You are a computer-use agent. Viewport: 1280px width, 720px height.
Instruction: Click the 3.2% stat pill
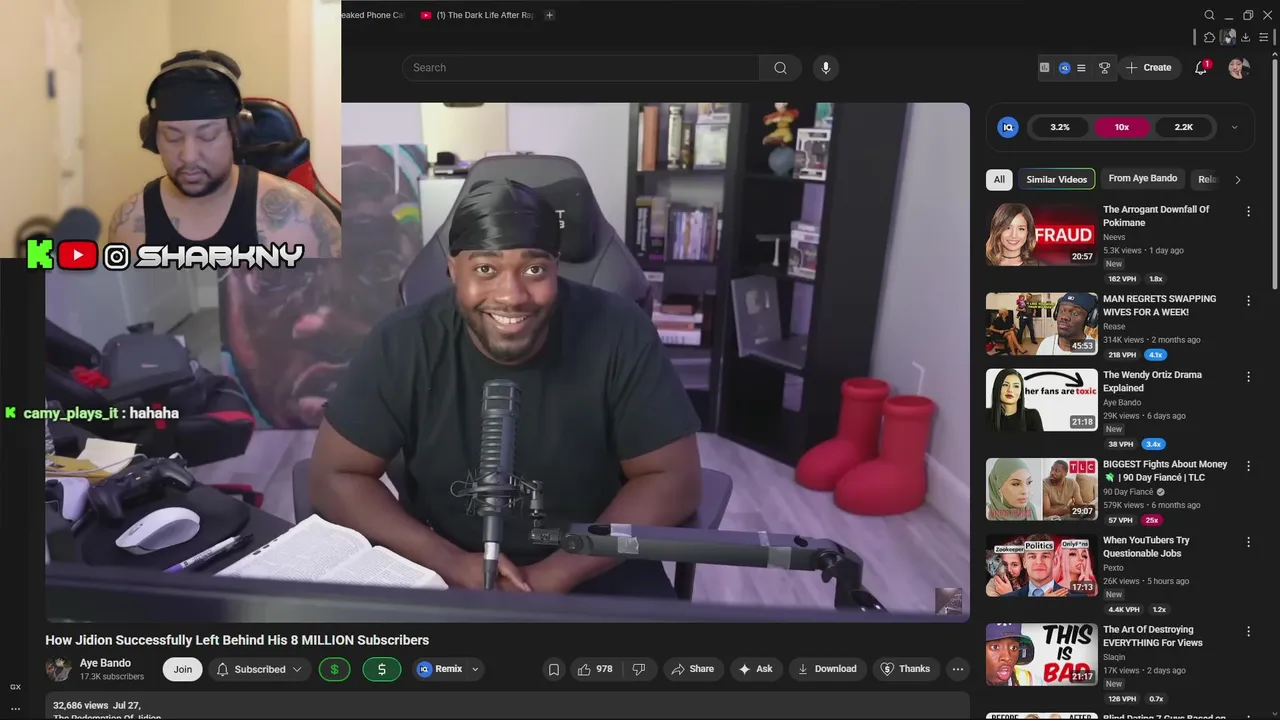[x=1060, y=127]
